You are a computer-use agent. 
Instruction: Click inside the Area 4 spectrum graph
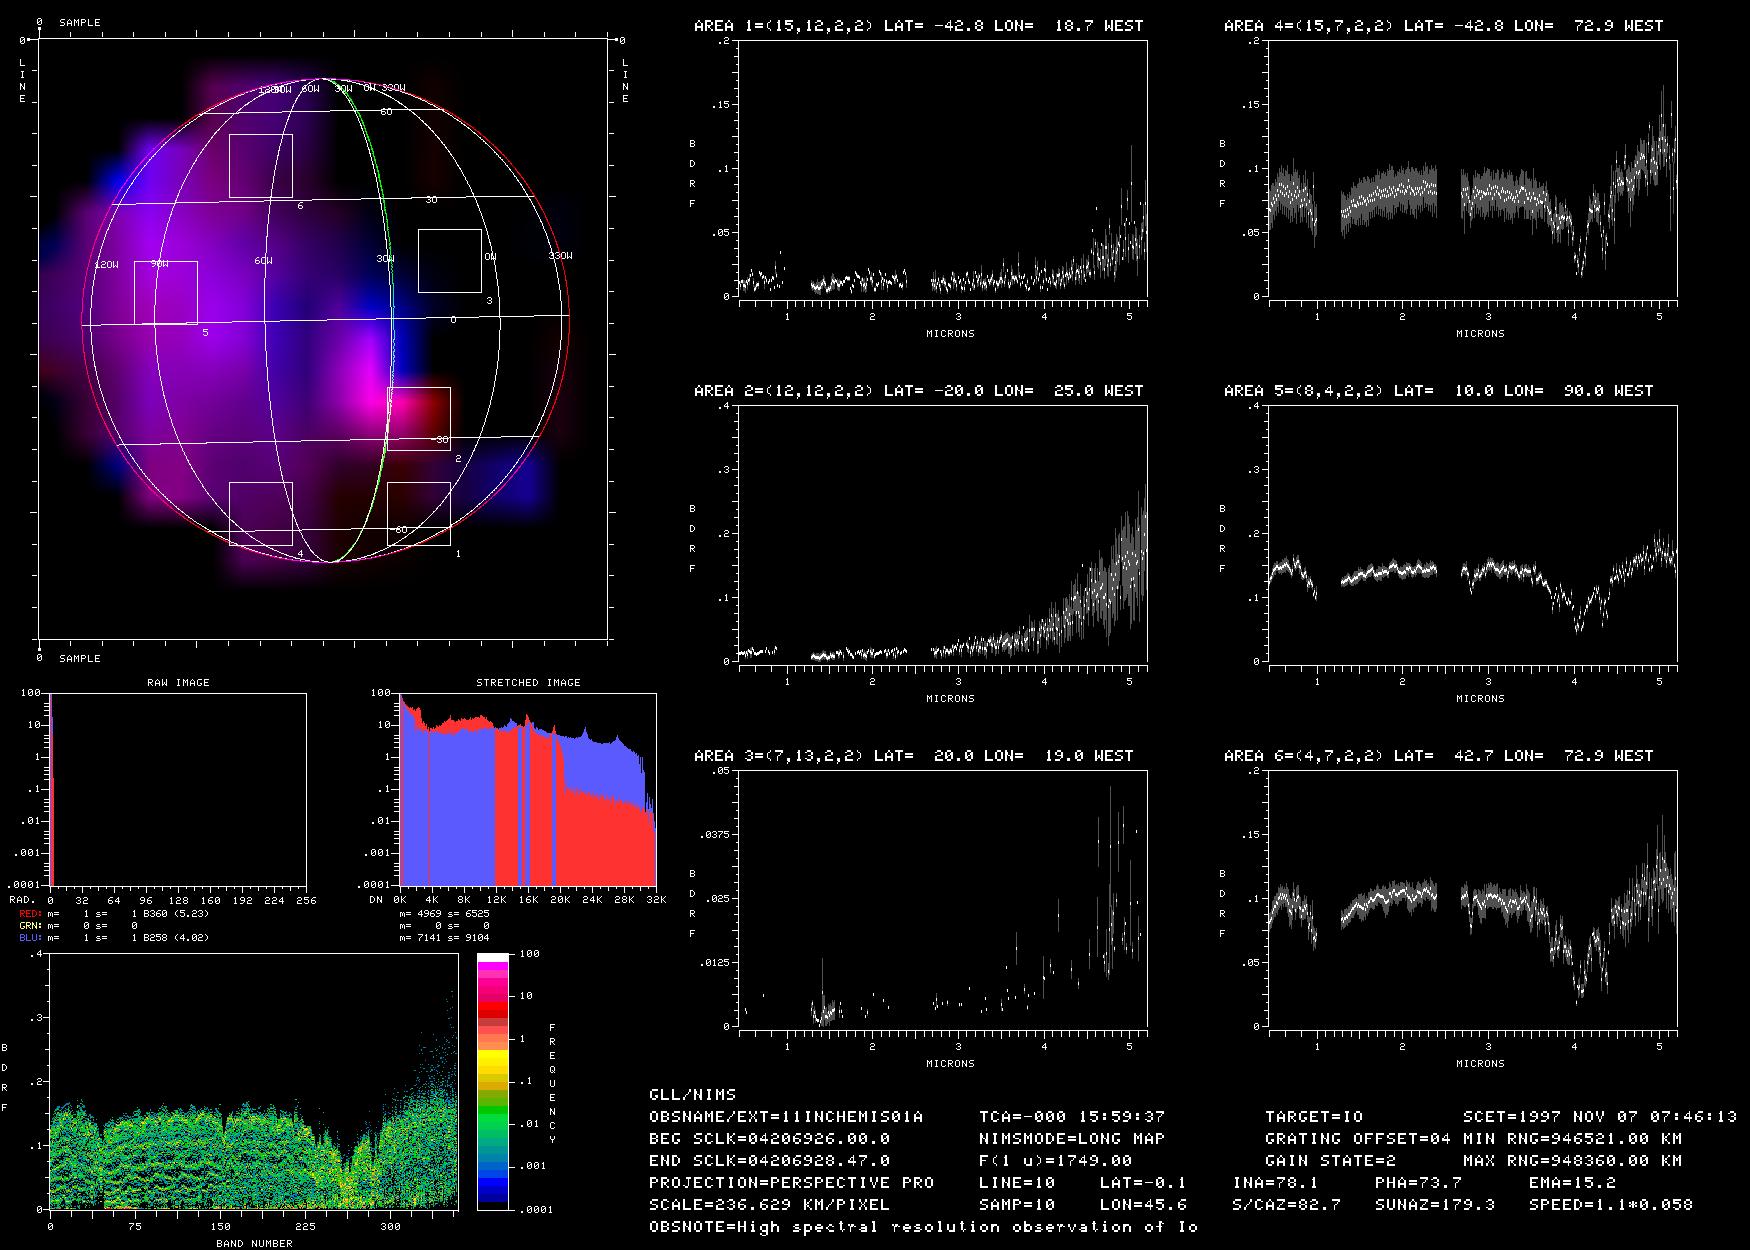coord(1472,169)
